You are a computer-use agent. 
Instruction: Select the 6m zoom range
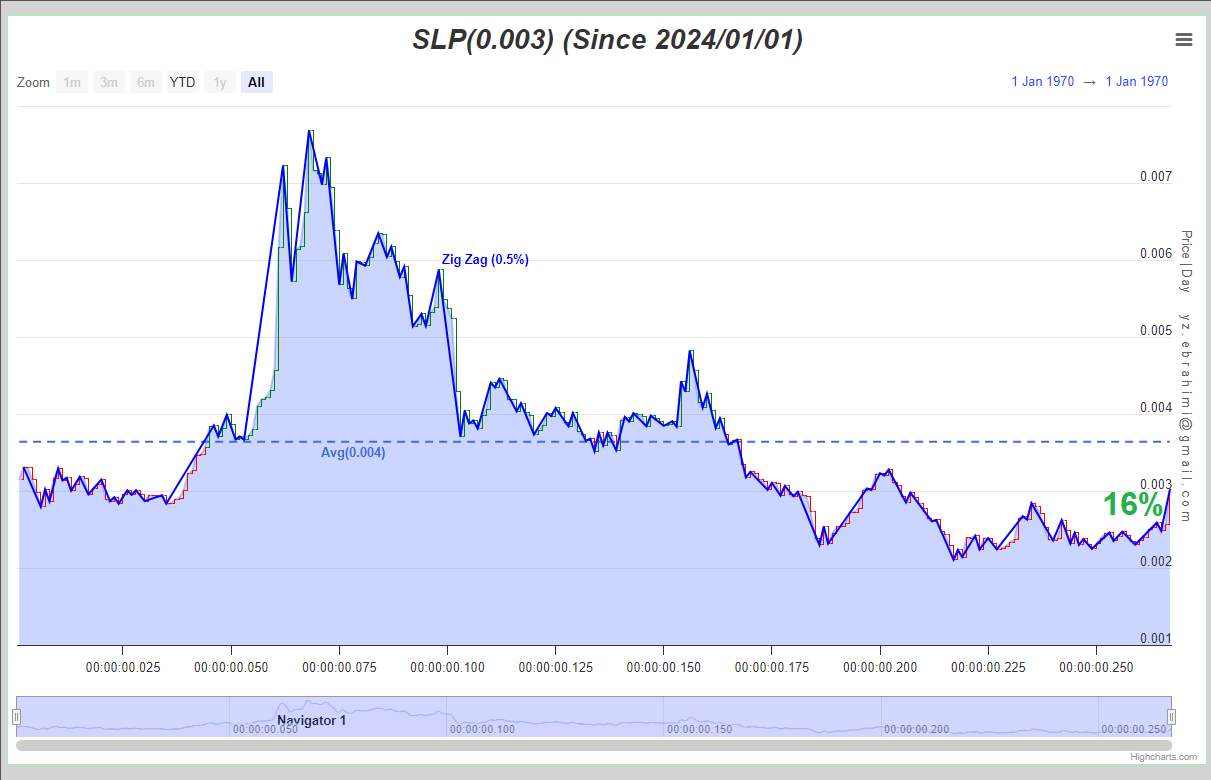146,82
